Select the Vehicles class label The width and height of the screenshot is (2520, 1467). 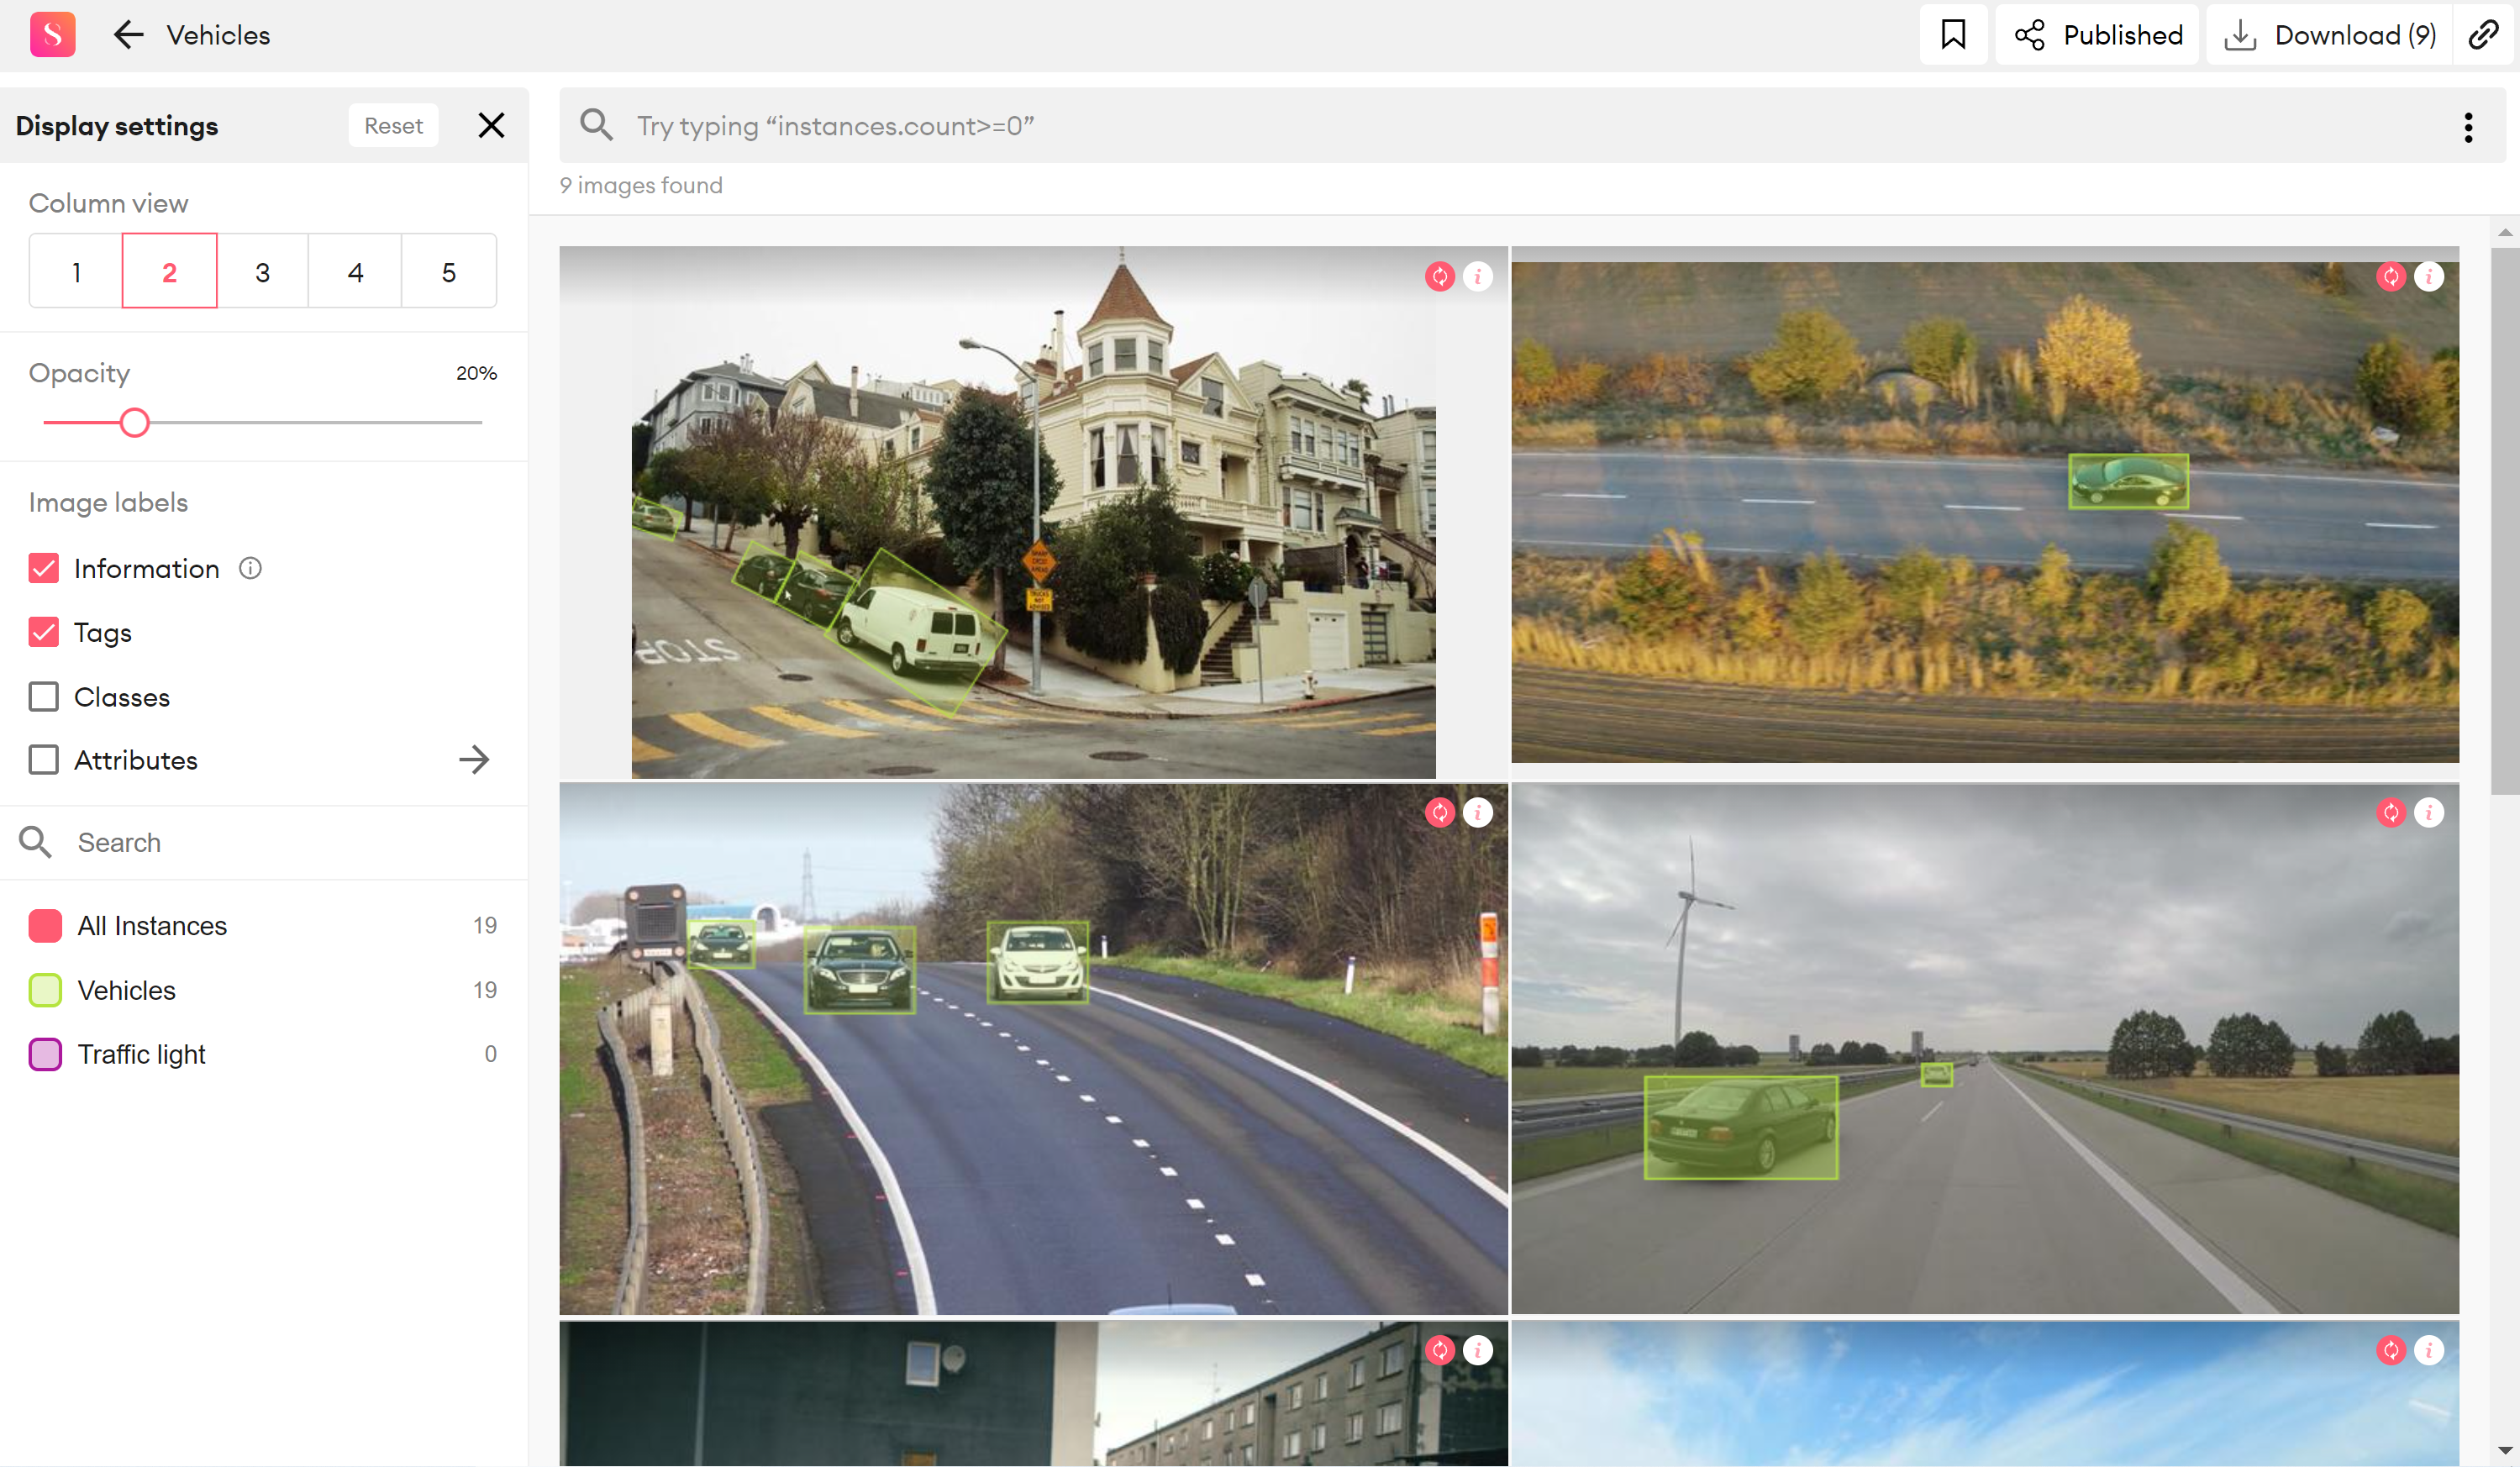tap(126, 990)
